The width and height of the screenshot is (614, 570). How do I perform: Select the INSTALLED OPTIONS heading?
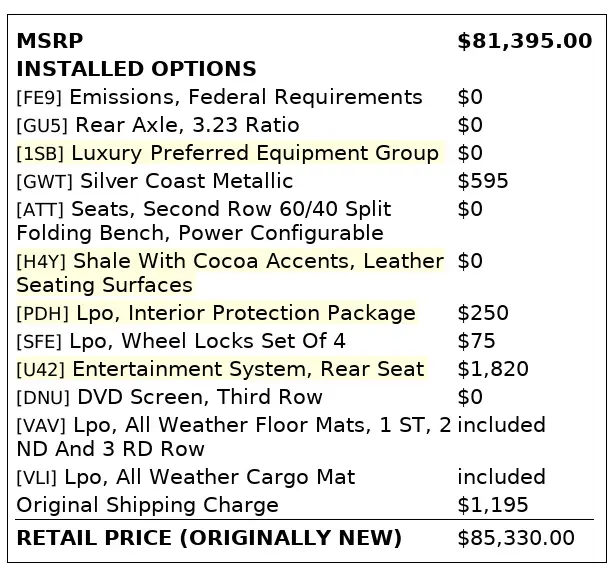(137, 69)
